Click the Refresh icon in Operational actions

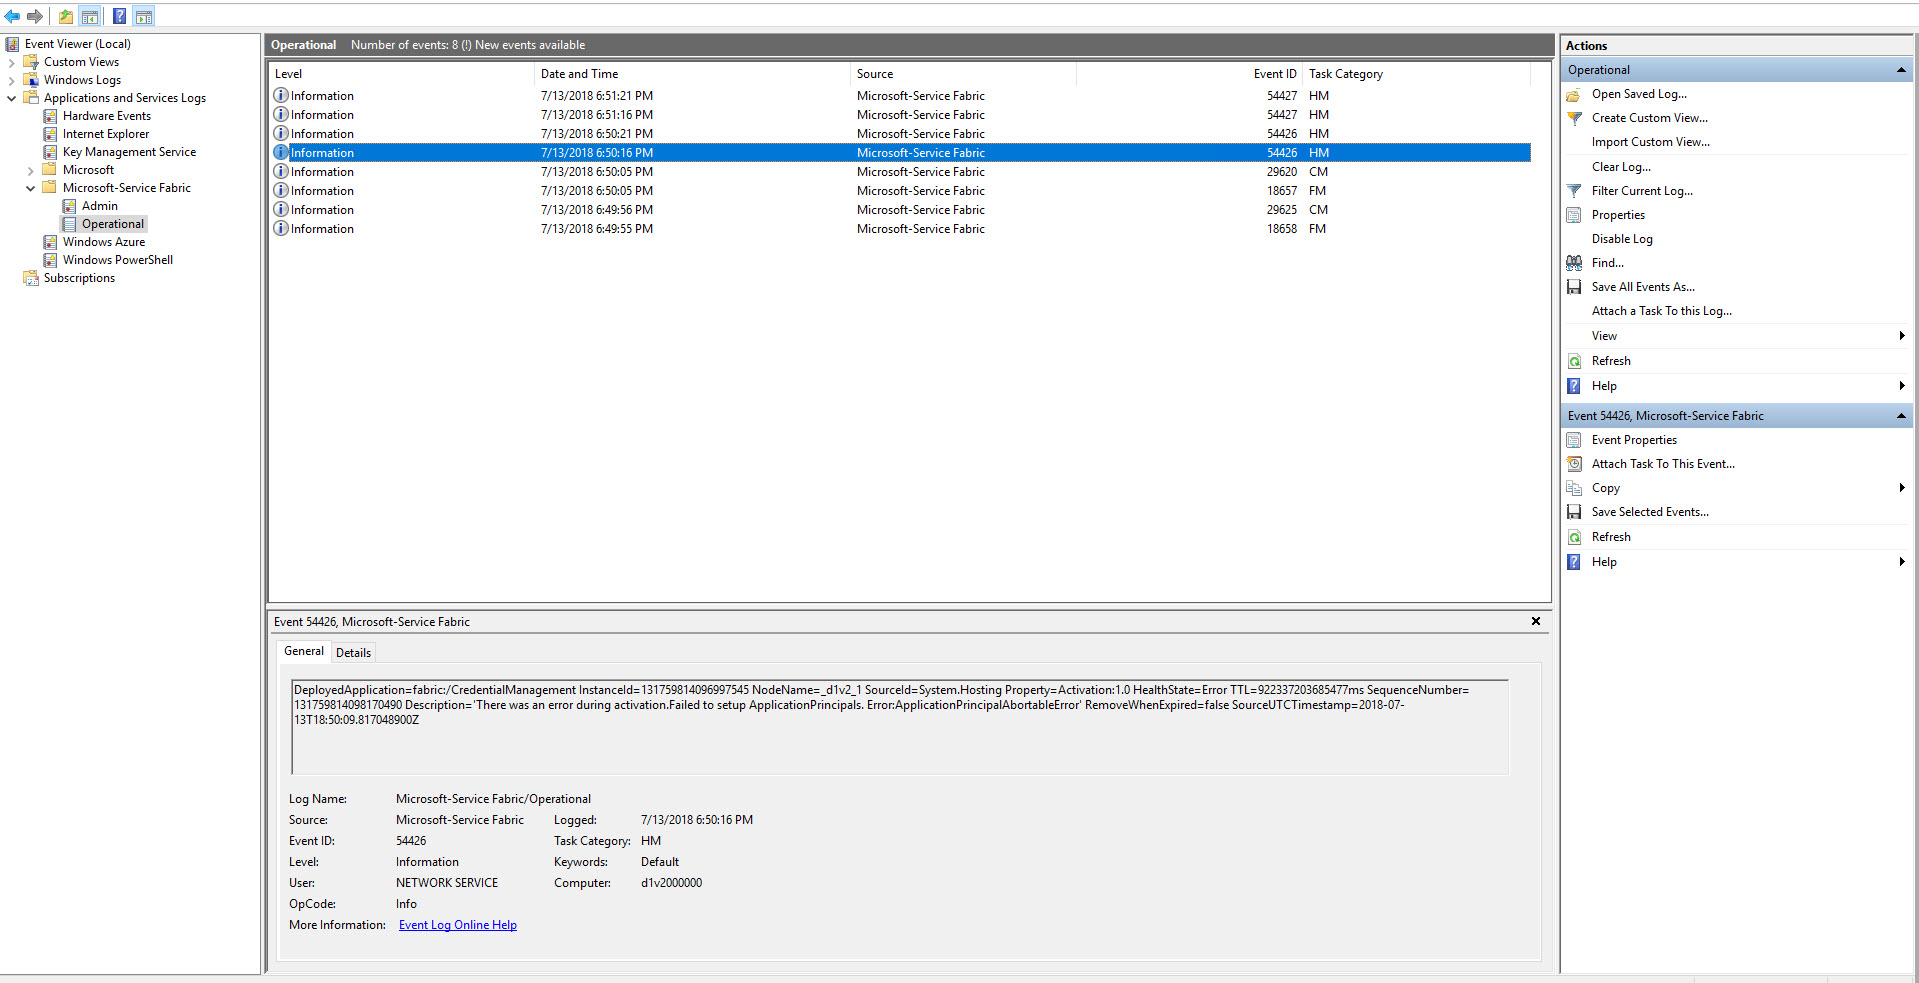1574,360
